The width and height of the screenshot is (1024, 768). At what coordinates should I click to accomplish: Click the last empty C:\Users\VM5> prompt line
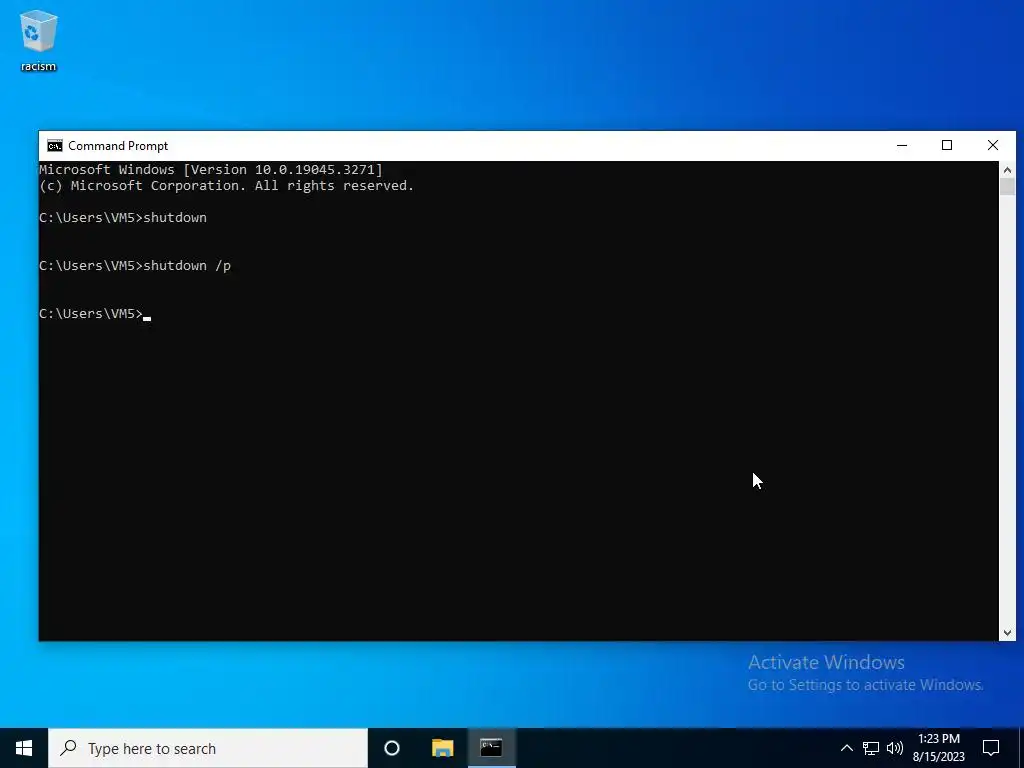[95, 313]
